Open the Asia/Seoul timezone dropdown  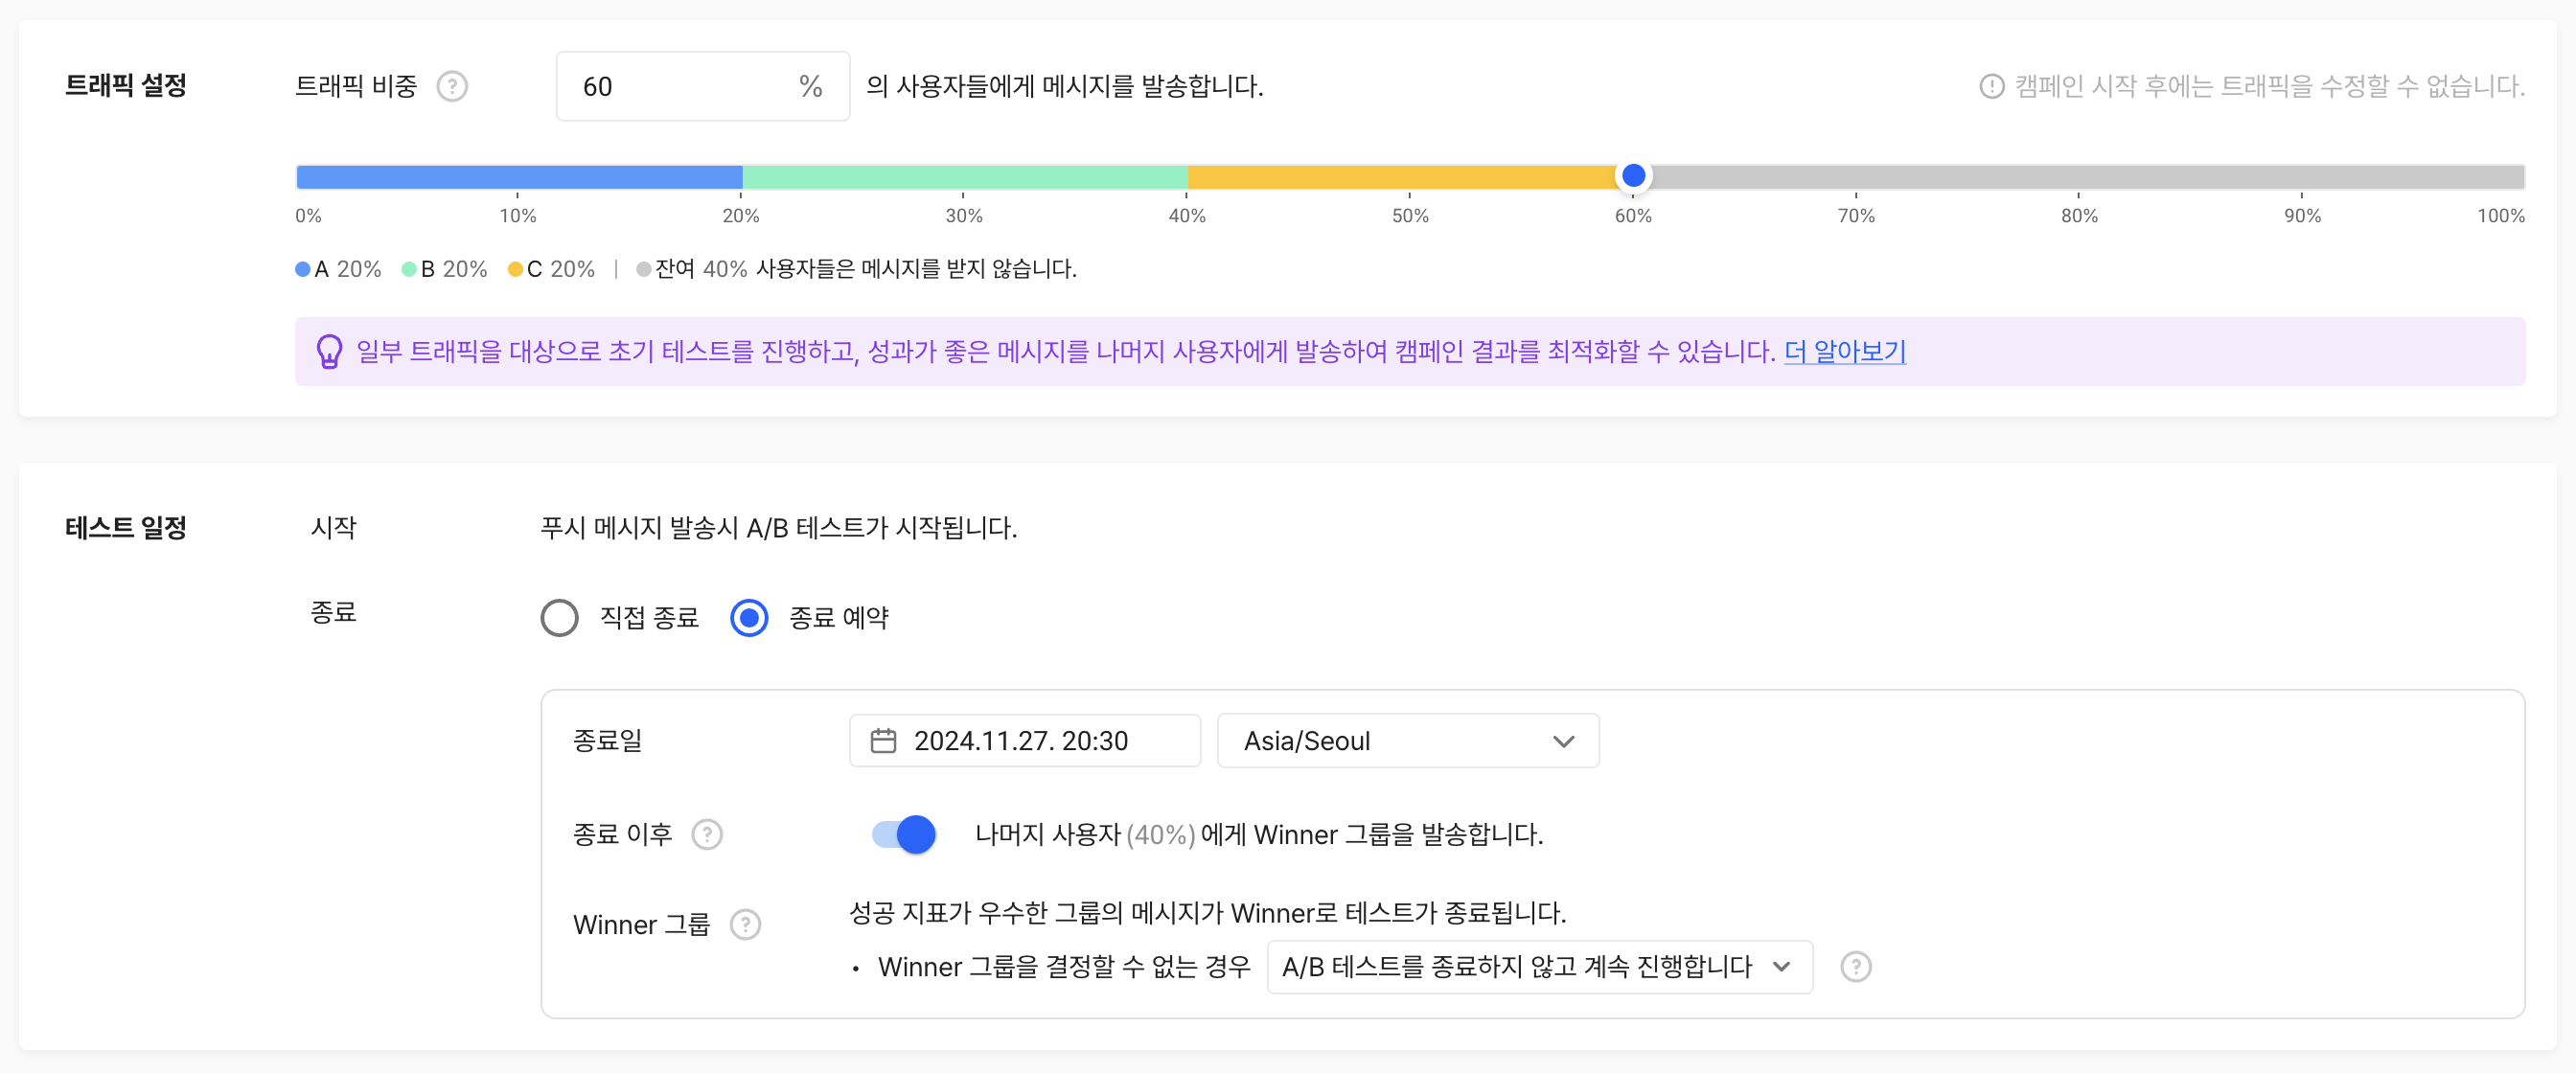tap(1408, 741)
